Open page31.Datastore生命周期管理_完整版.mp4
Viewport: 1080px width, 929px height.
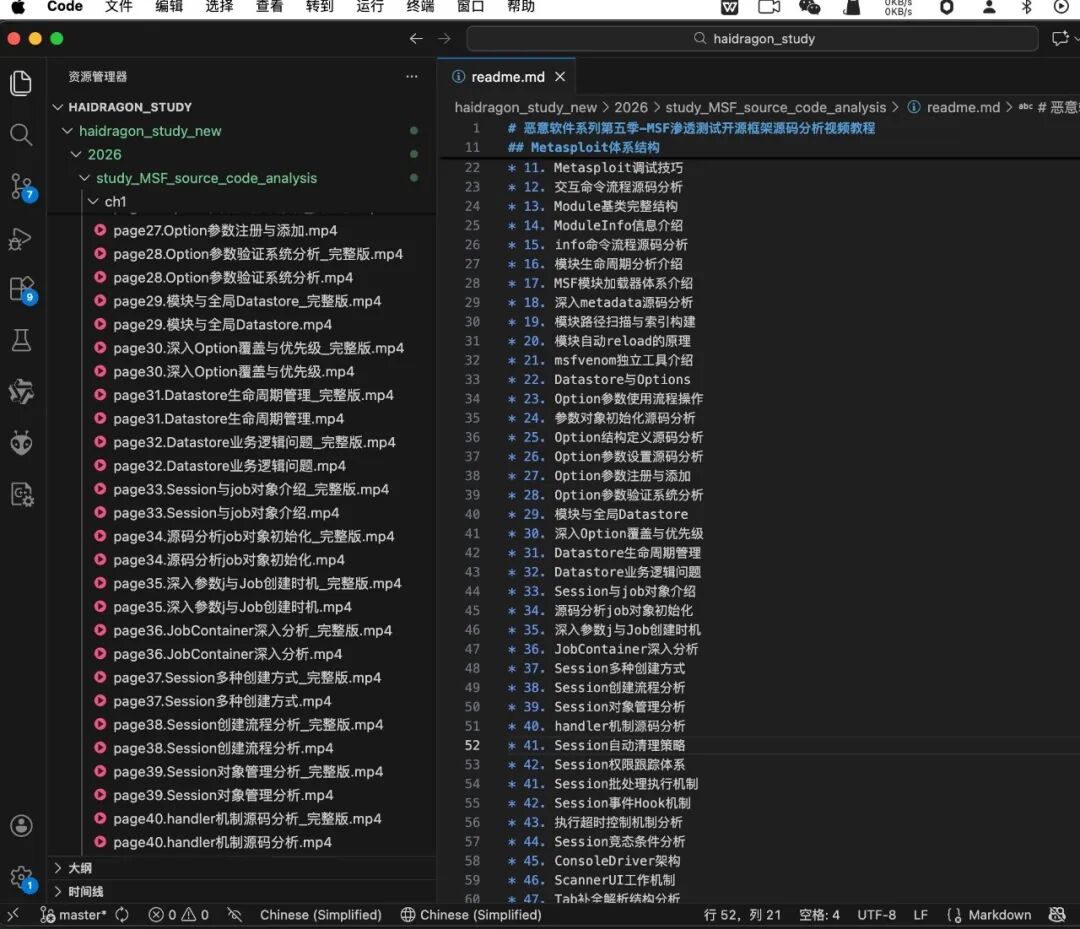(x=253, y=395)
